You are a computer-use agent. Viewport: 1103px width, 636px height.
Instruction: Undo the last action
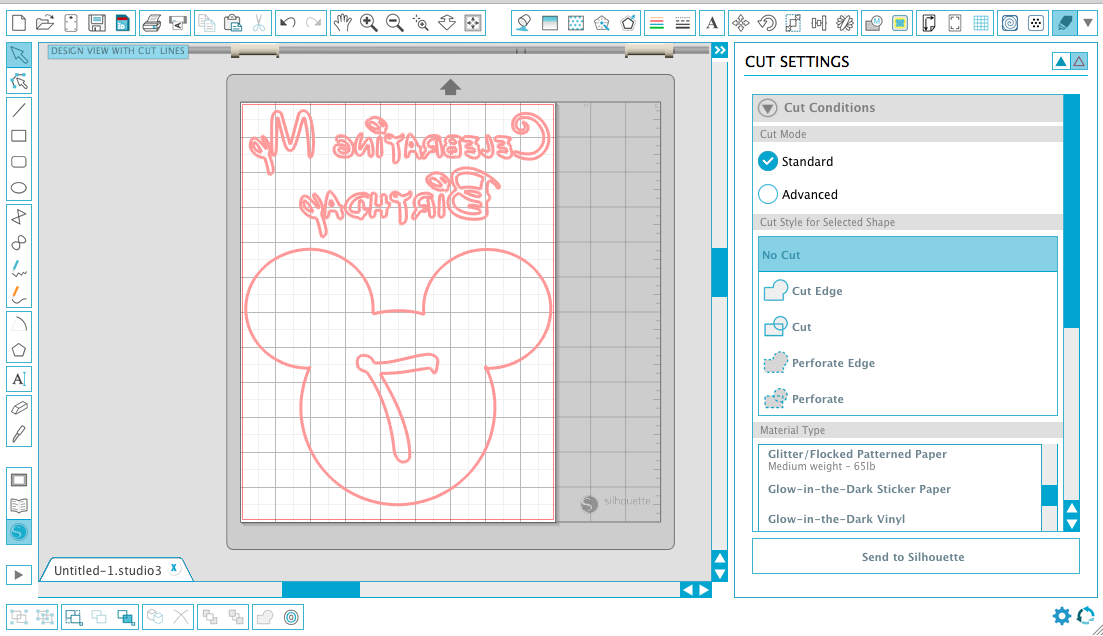288,23
